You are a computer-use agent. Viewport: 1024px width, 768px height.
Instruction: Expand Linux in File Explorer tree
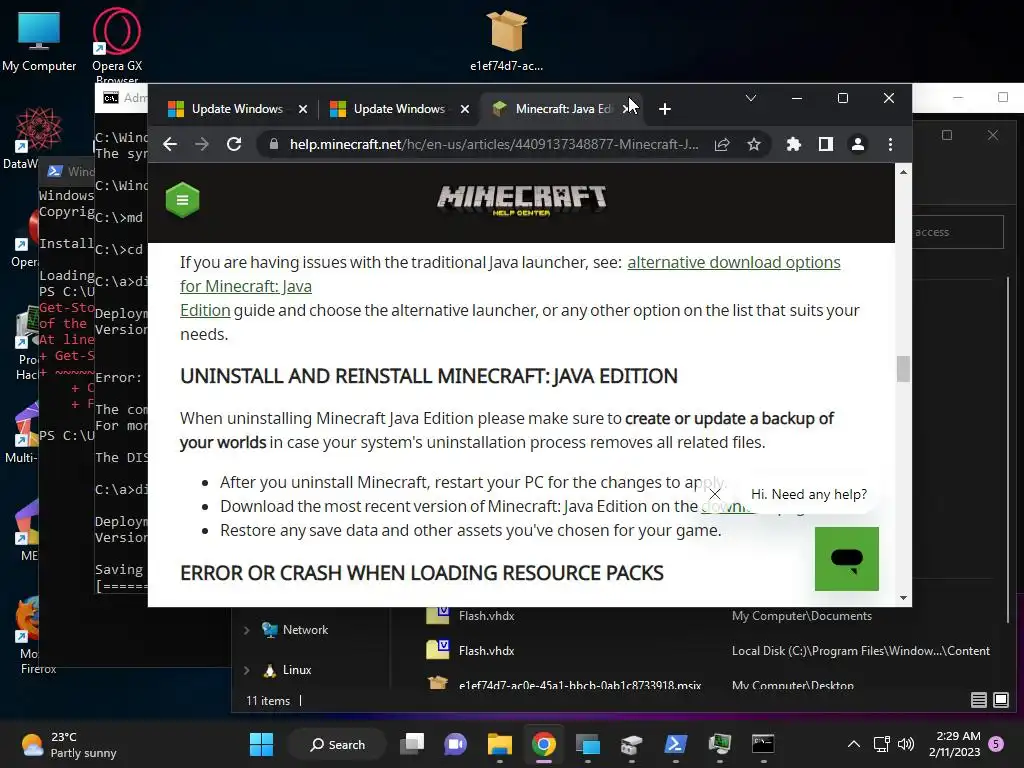click(x=246, y=670)
